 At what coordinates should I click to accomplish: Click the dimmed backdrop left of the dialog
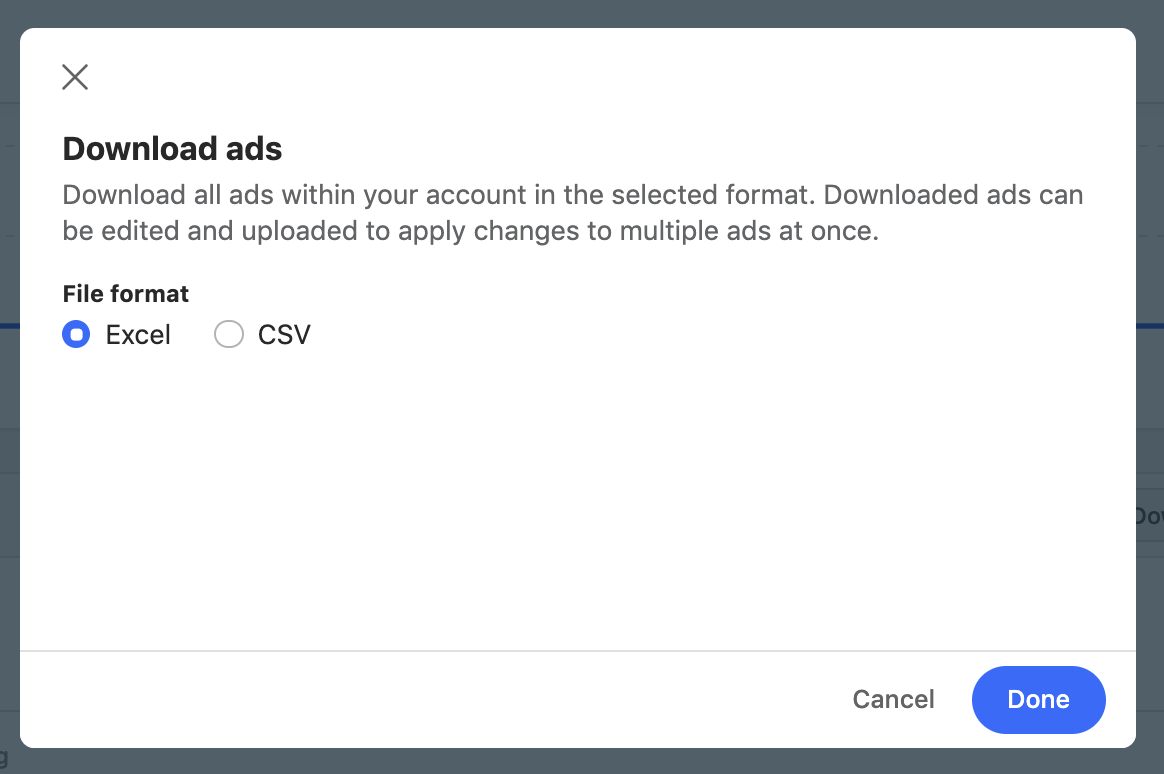coord(9,400)
